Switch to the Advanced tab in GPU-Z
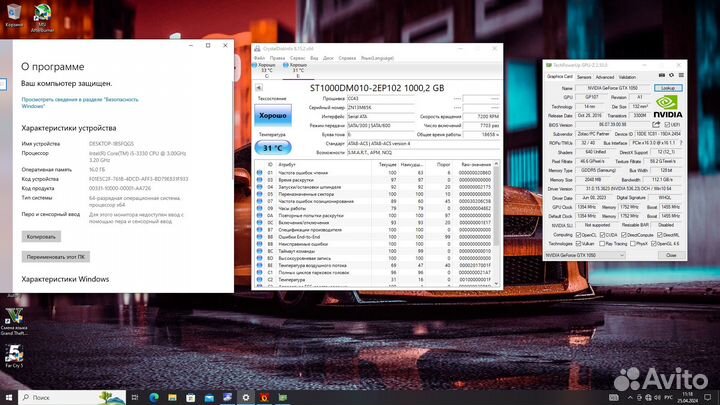 [x=605, y=77]
